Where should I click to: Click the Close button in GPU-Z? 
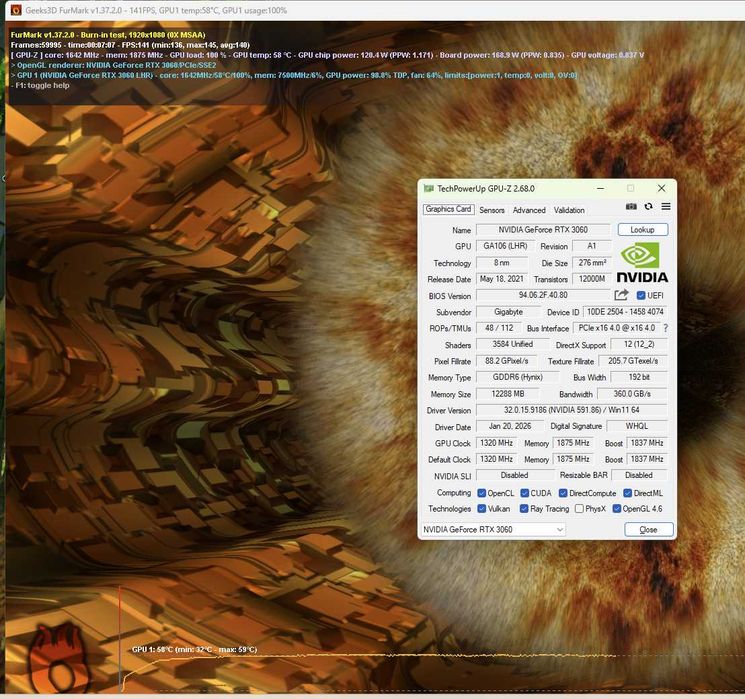click(x=649, y=529)
